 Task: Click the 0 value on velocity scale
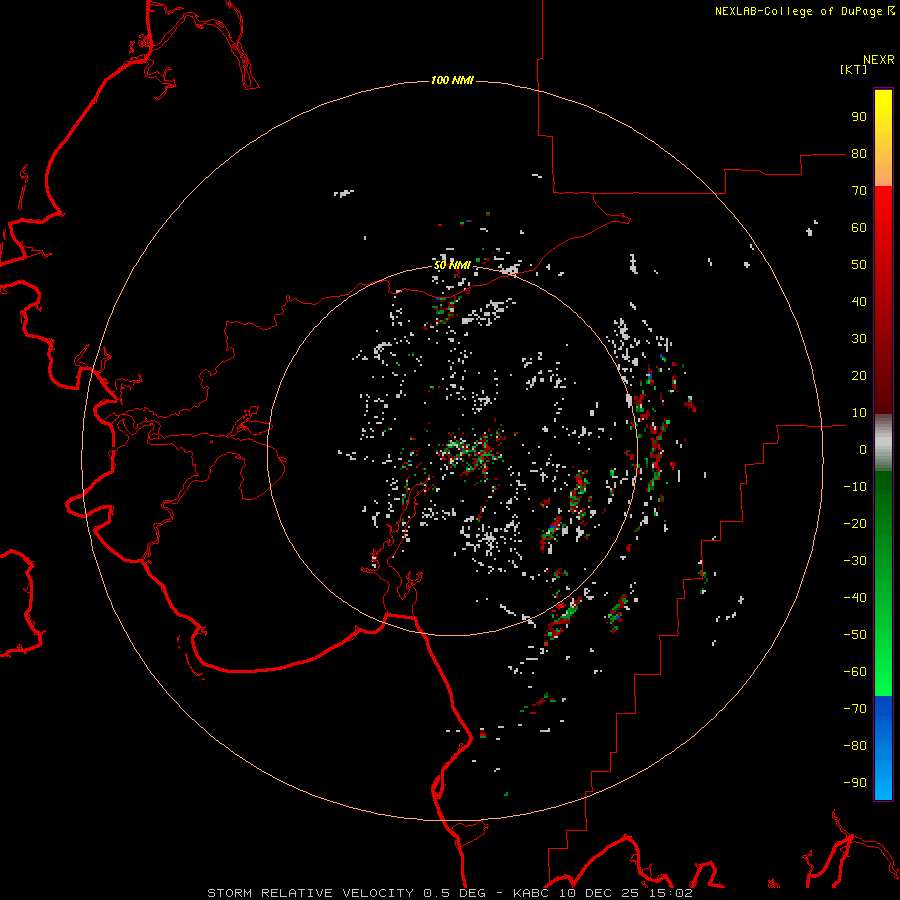[x=863, y=449]
